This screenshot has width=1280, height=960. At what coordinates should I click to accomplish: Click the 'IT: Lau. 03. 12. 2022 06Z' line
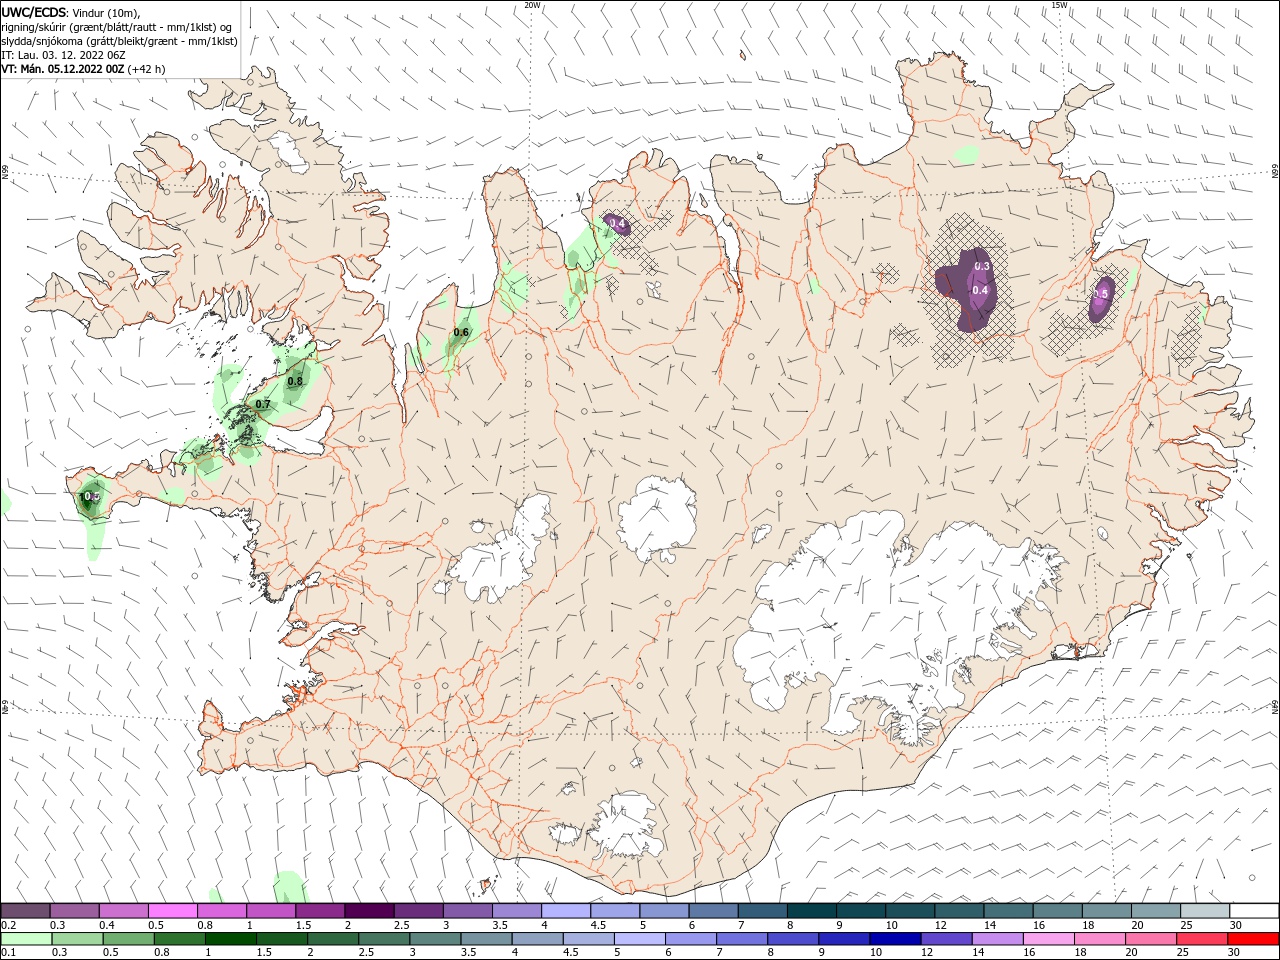(62, 55)
